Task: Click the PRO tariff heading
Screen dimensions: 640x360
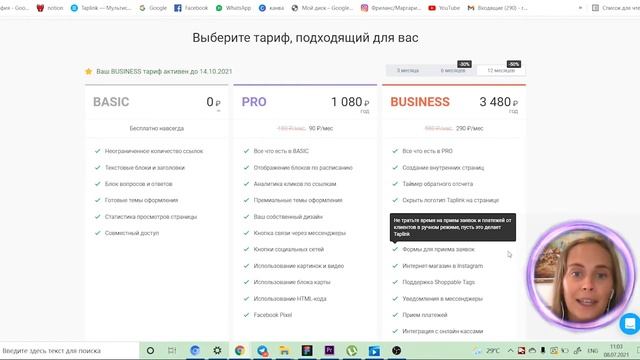Action: point(254,102)
